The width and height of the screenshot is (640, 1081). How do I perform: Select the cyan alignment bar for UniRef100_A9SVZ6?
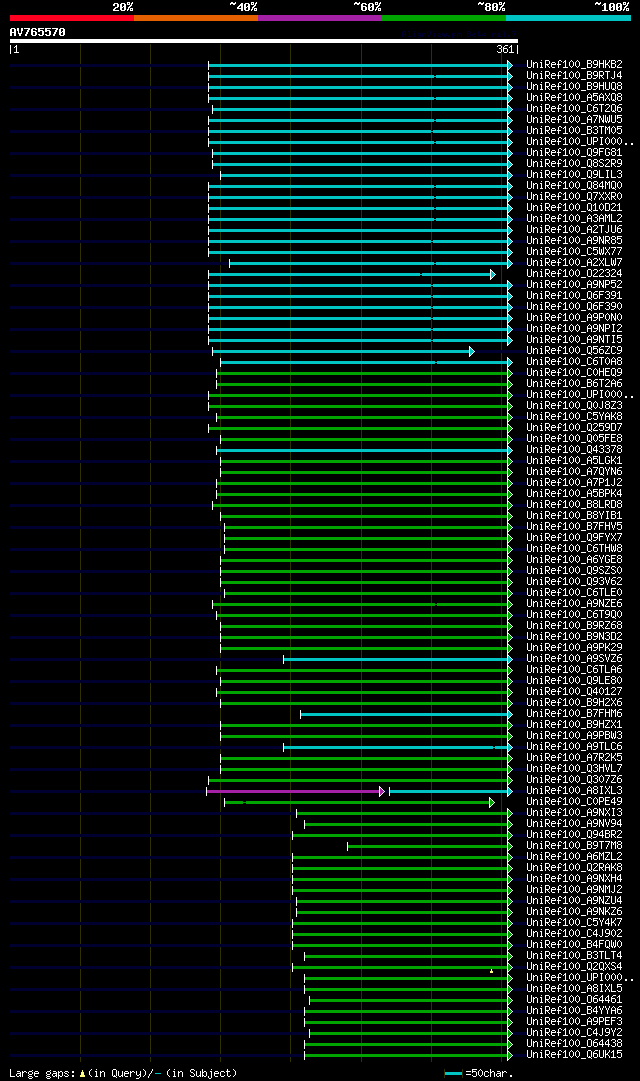coord(398,659)
